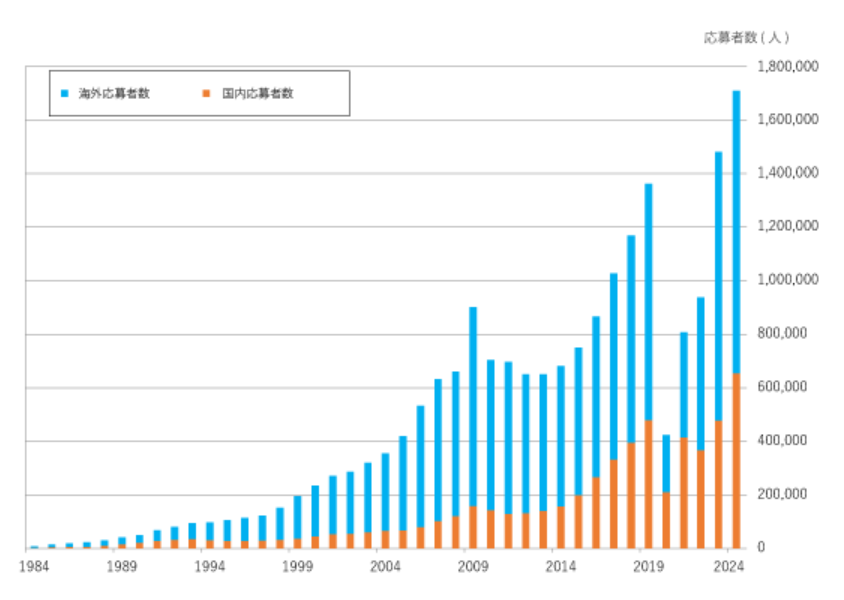The height and width of the screenshot is (600, 844).
Task: Click the orange segment of the 2024 bar
Action: [x=736, y=460]
